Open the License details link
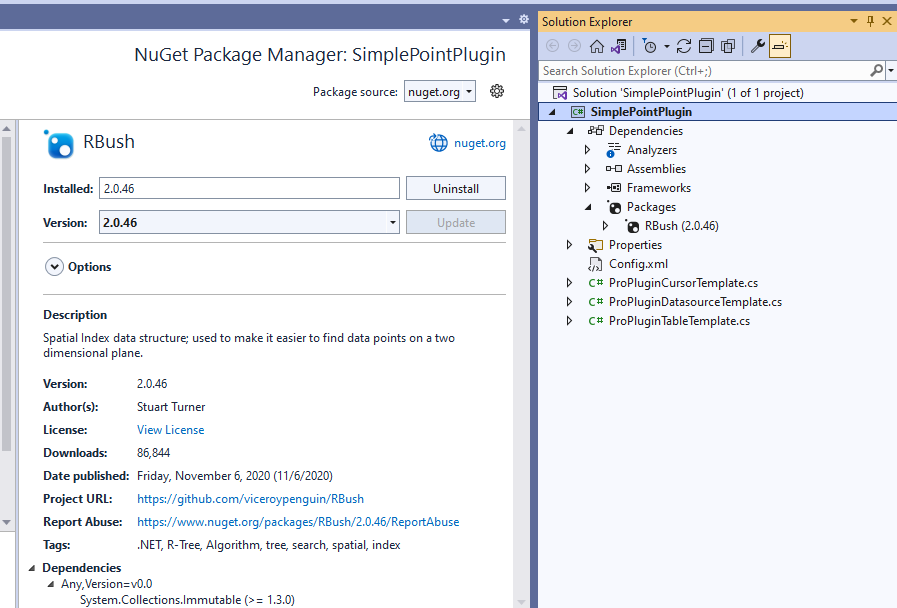This screenshot has width=897, height=608. [x=169, y=429]
